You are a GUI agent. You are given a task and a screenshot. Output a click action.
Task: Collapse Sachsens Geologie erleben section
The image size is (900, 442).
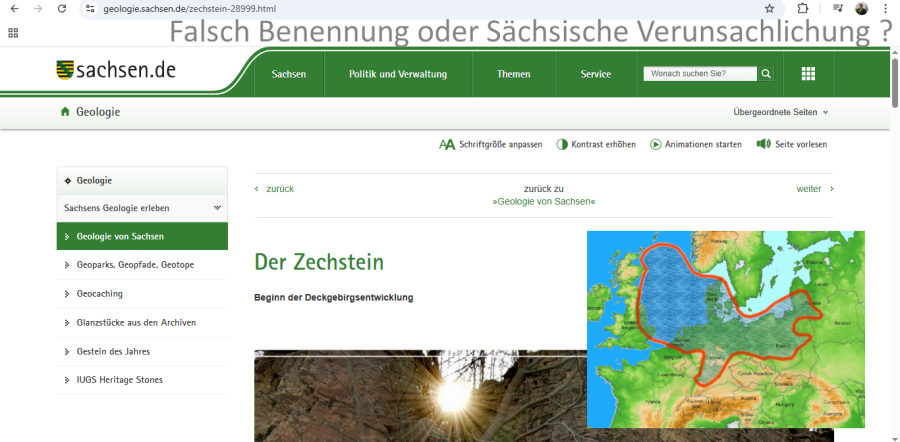[217, 208]
